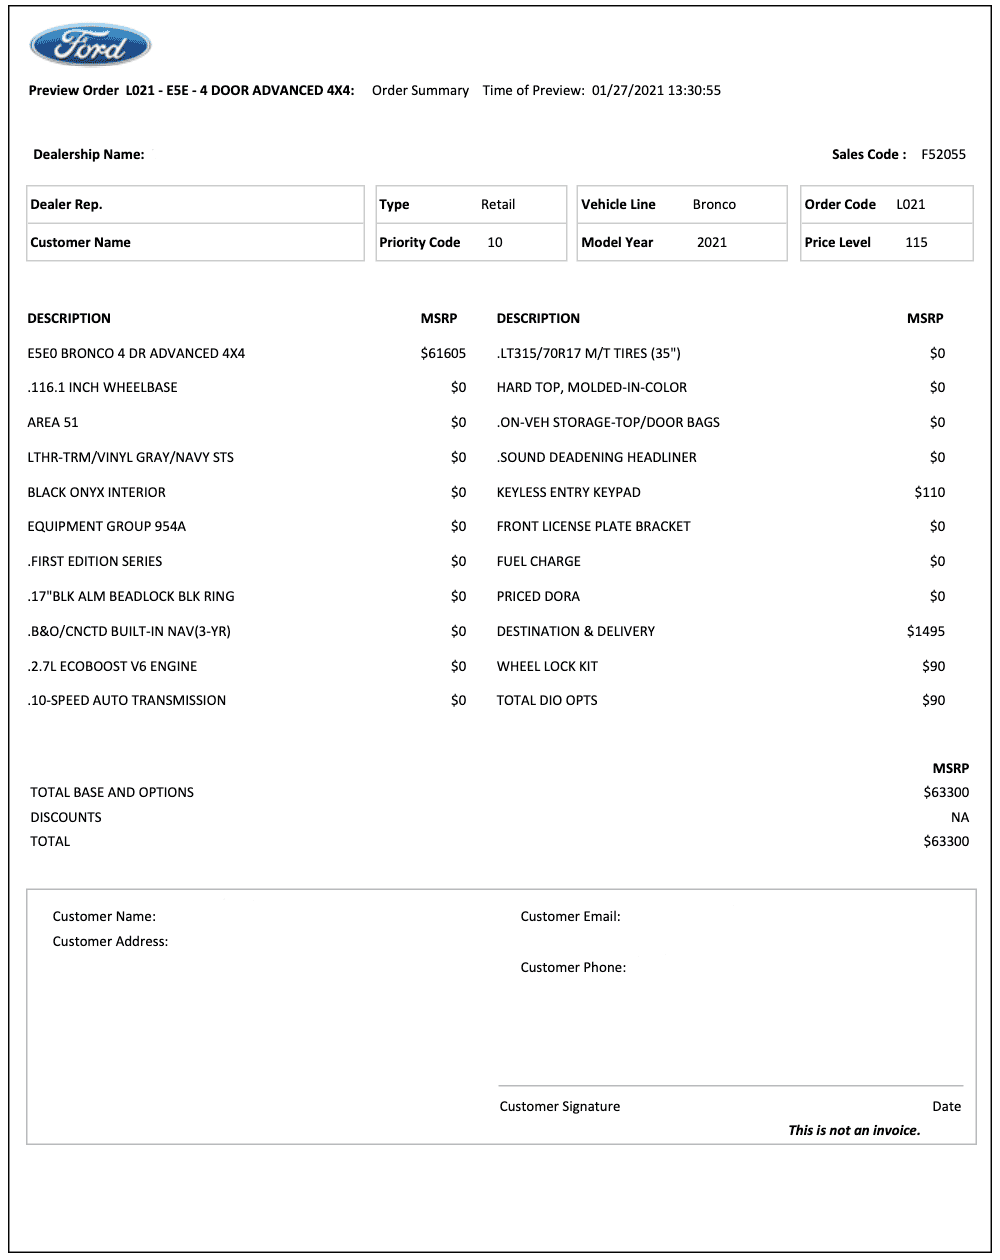Click the DESTINATION & DELIVERY line

pos(576,631)
